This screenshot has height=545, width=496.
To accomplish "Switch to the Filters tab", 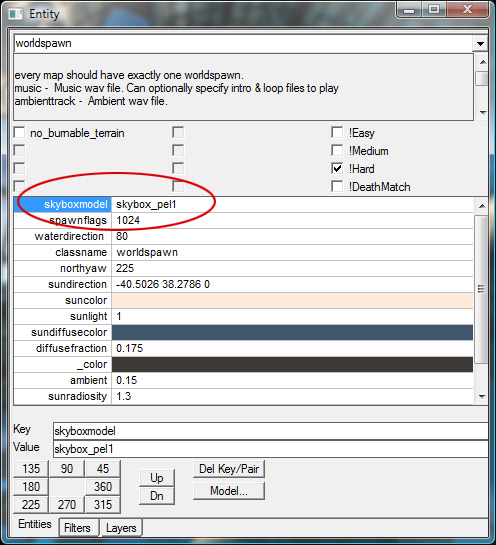I will pyautogui.click(x=77, y=528).
